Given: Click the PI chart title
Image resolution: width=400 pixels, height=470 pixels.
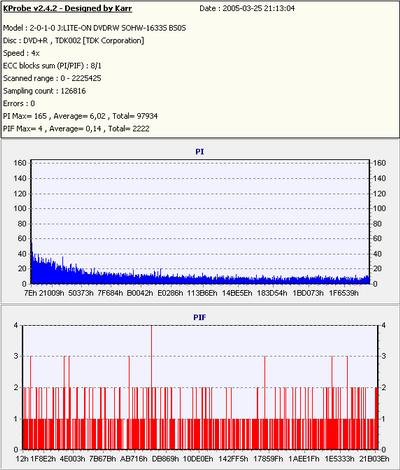Looking at the screenshot, I should [200, 152].
